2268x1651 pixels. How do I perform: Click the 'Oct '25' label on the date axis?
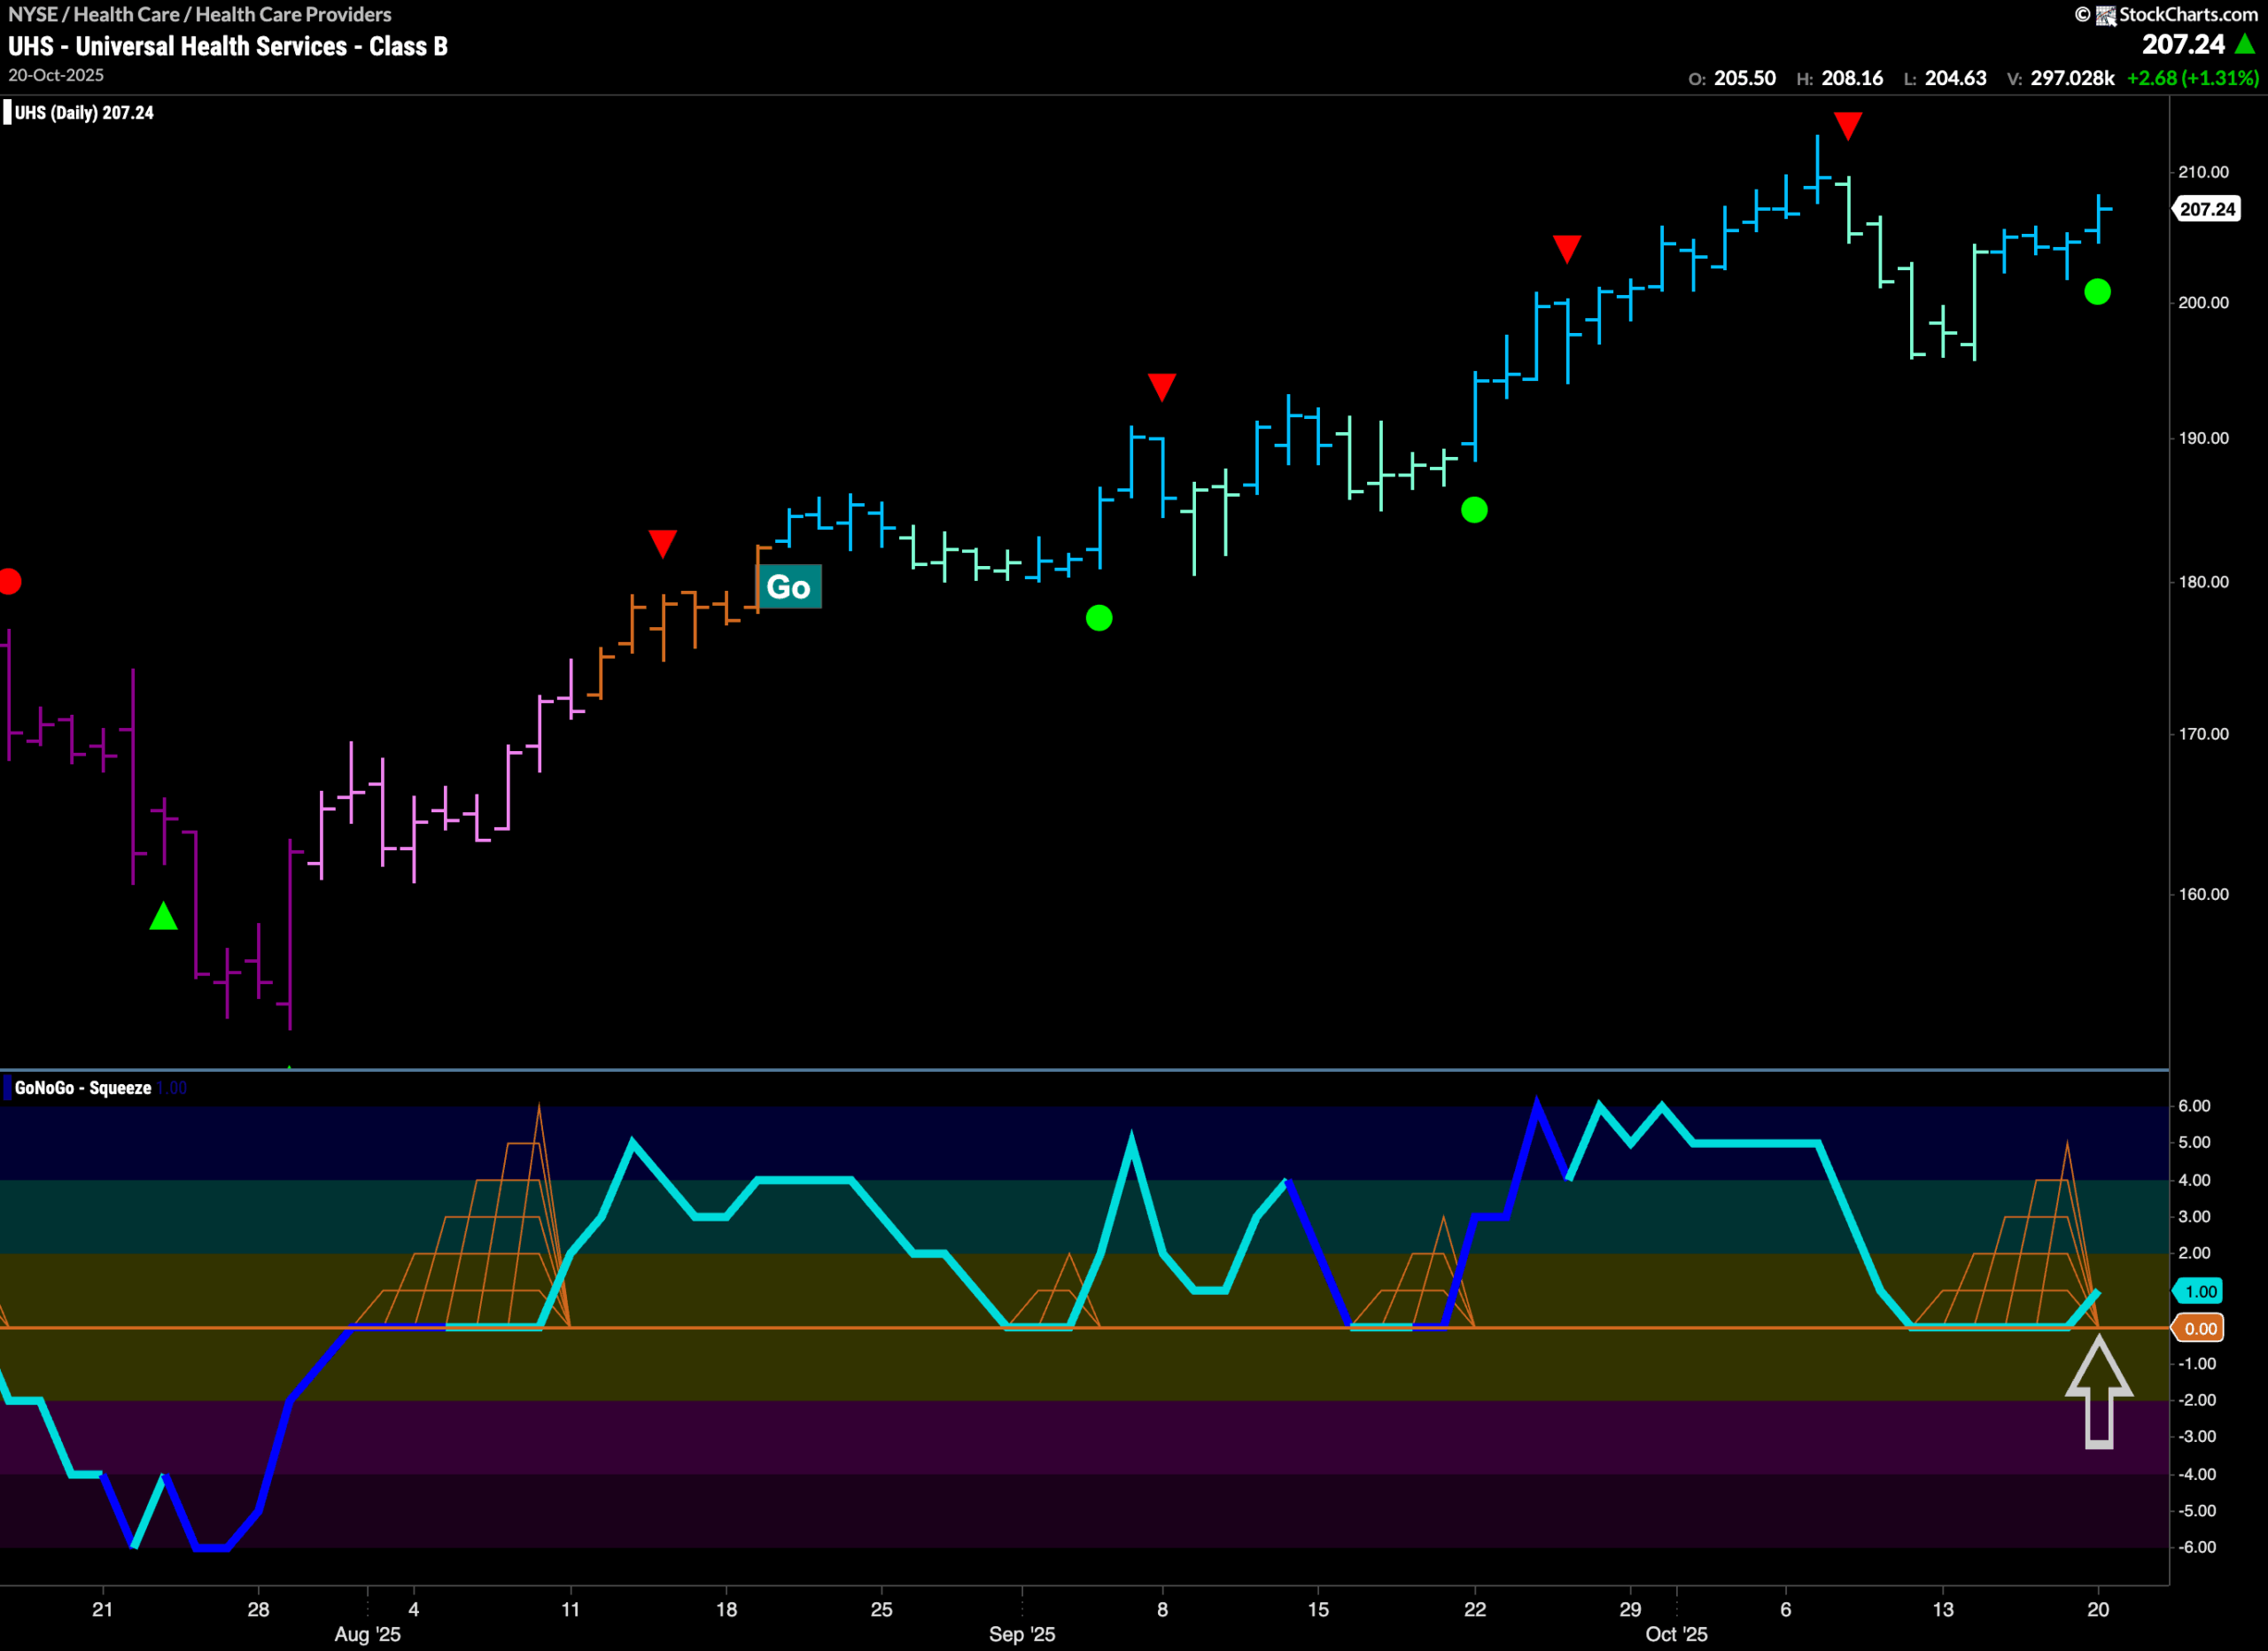coord(1677,1634)
